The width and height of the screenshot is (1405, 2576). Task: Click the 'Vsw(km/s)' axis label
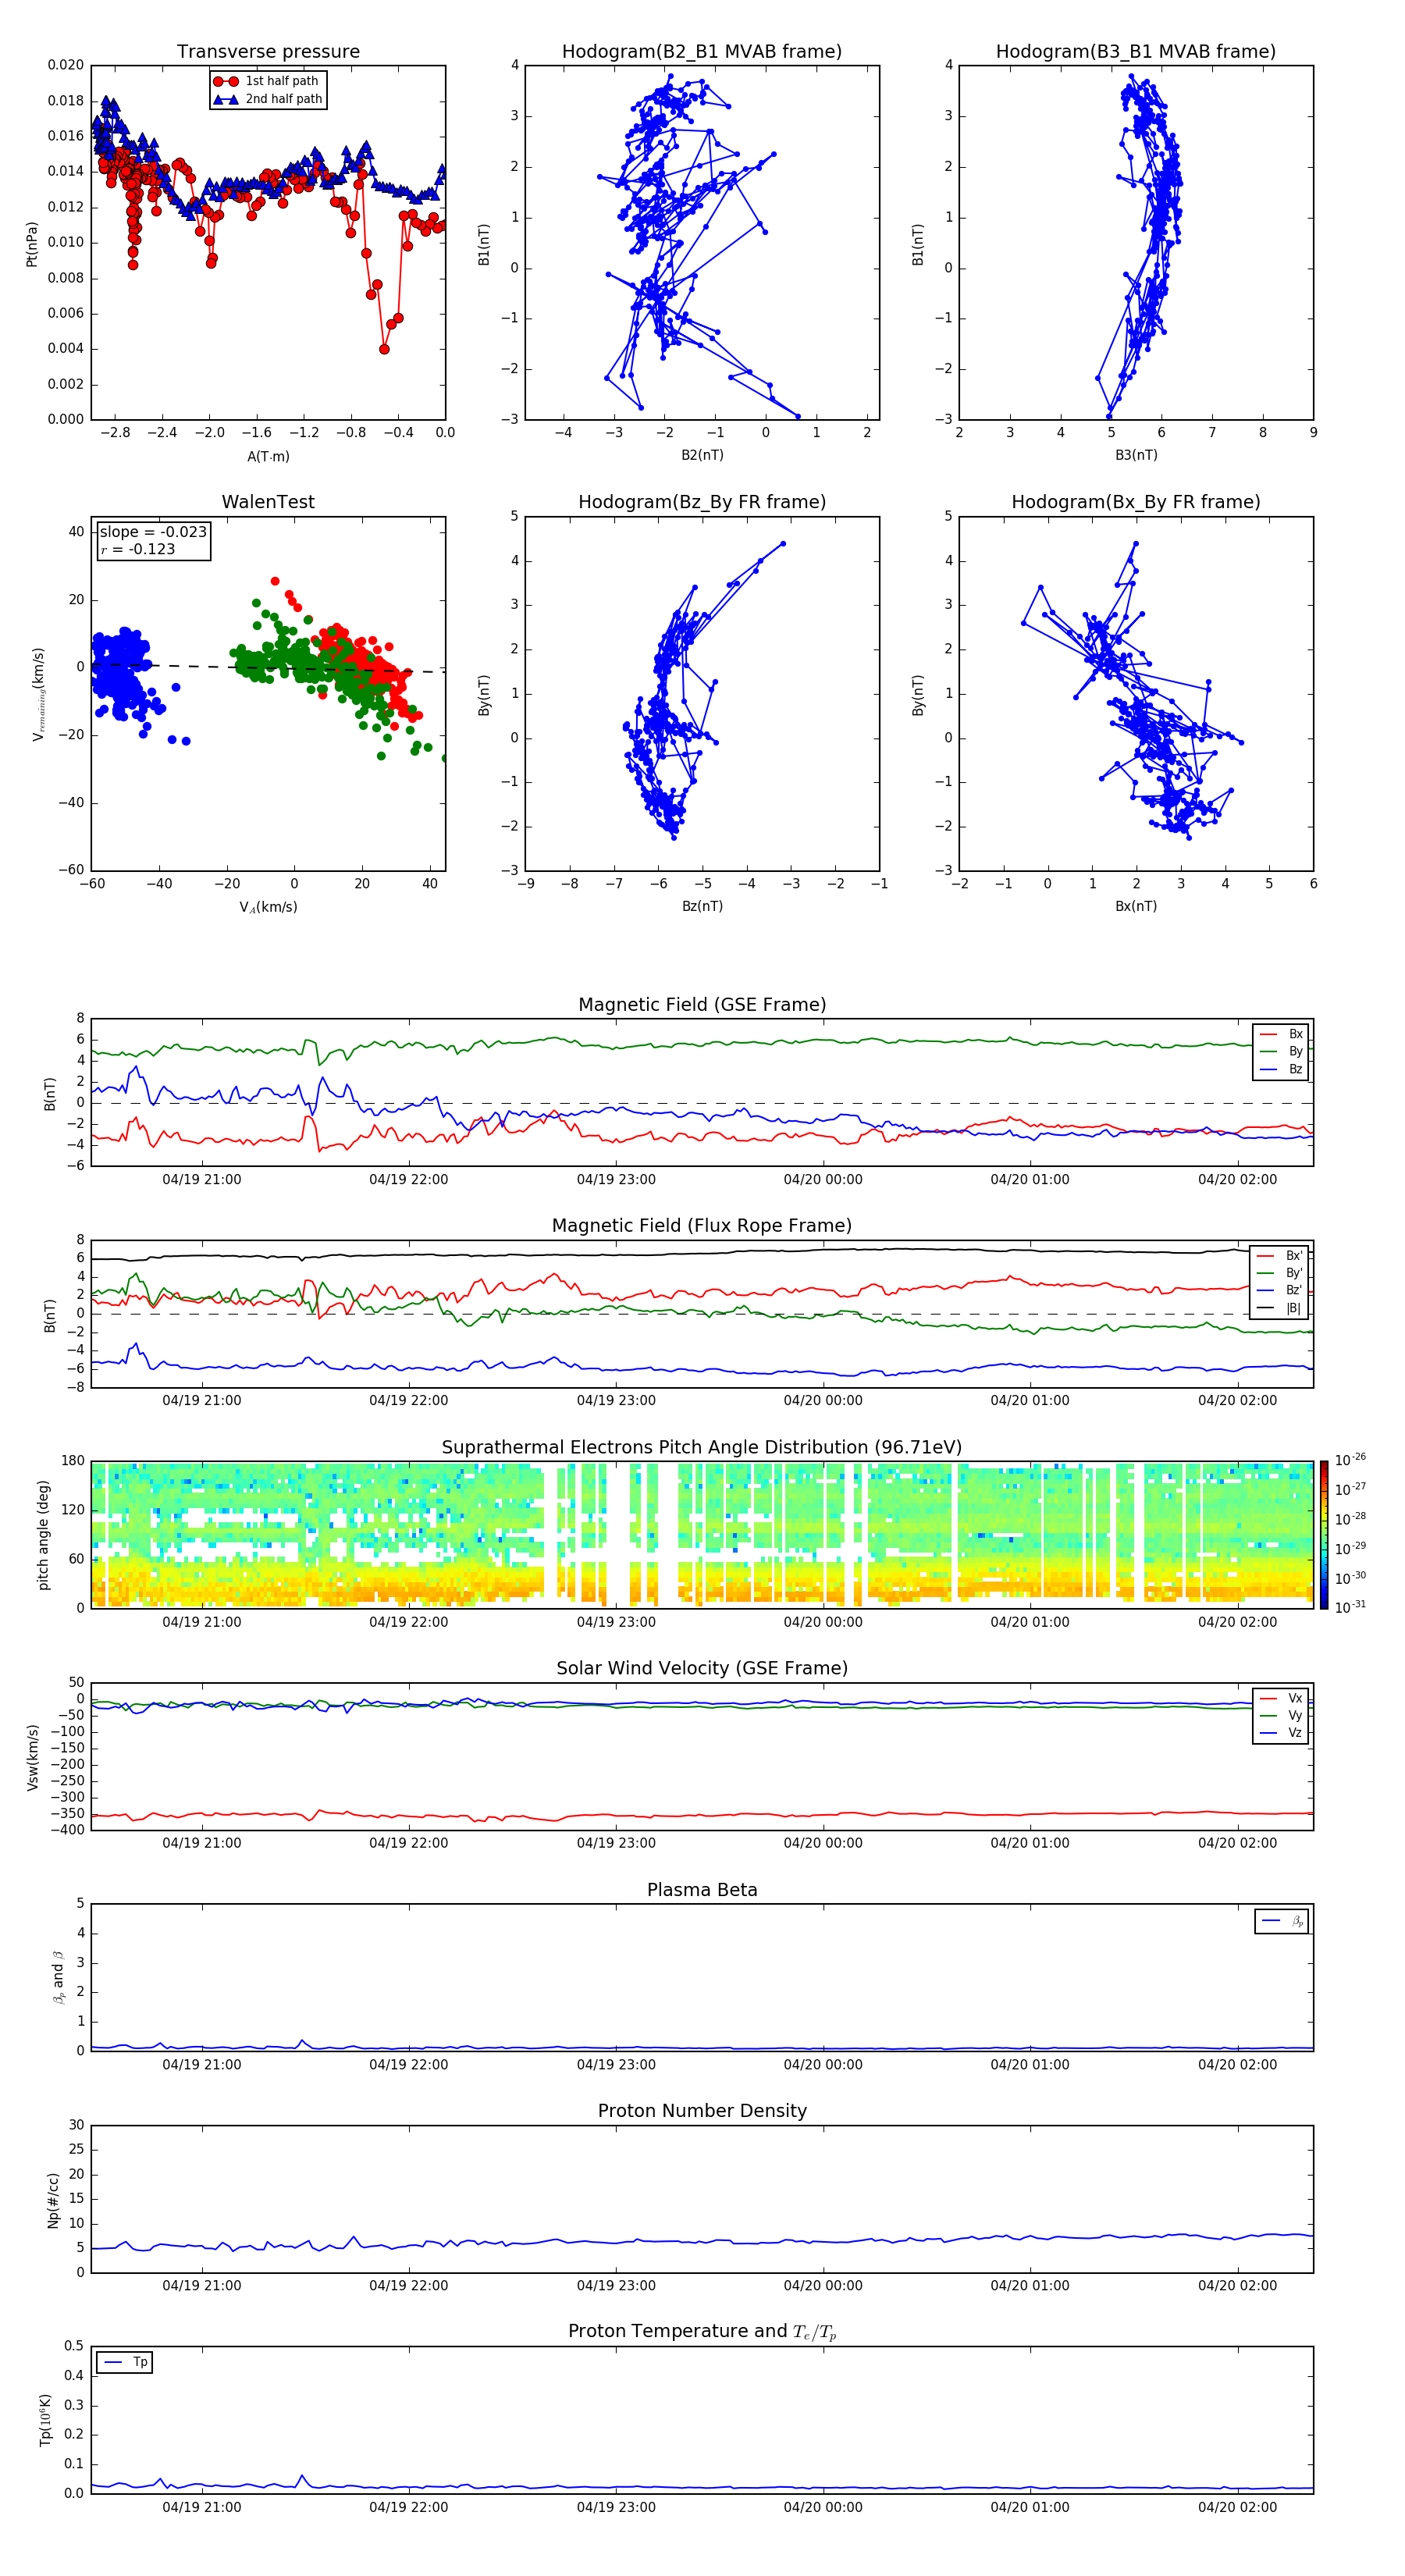(32, 1757)
